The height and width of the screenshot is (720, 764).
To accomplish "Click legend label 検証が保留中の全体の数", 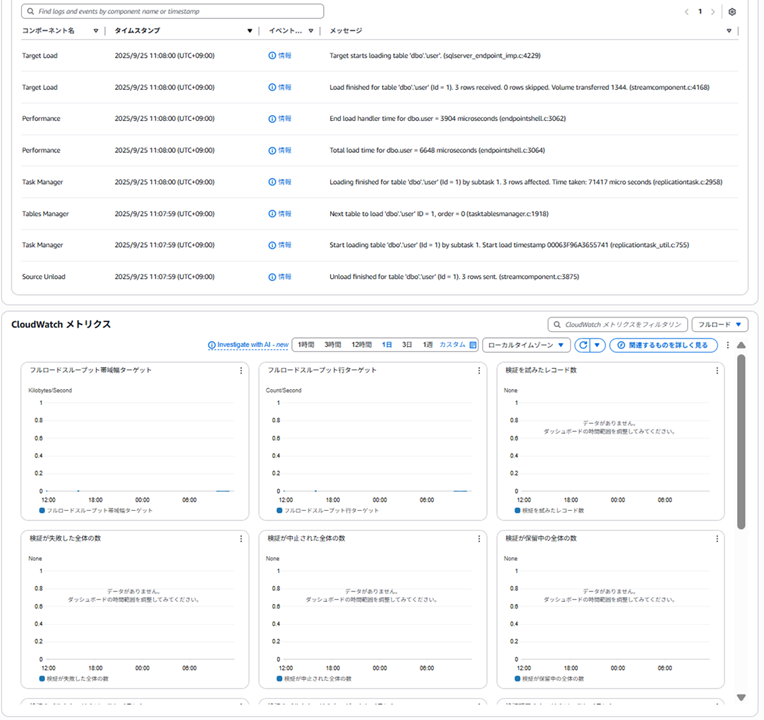I will tap(553, 679).
